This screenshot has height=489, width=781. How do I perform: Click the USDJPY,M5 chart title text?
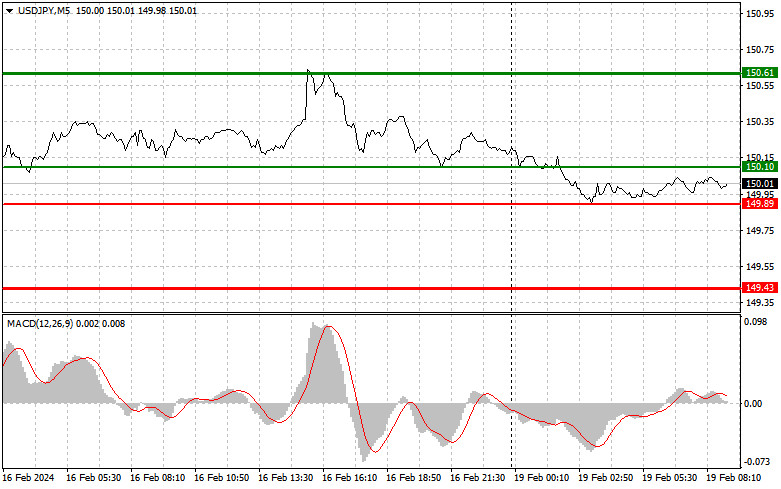pyautogui.click(x=44, y=11)
